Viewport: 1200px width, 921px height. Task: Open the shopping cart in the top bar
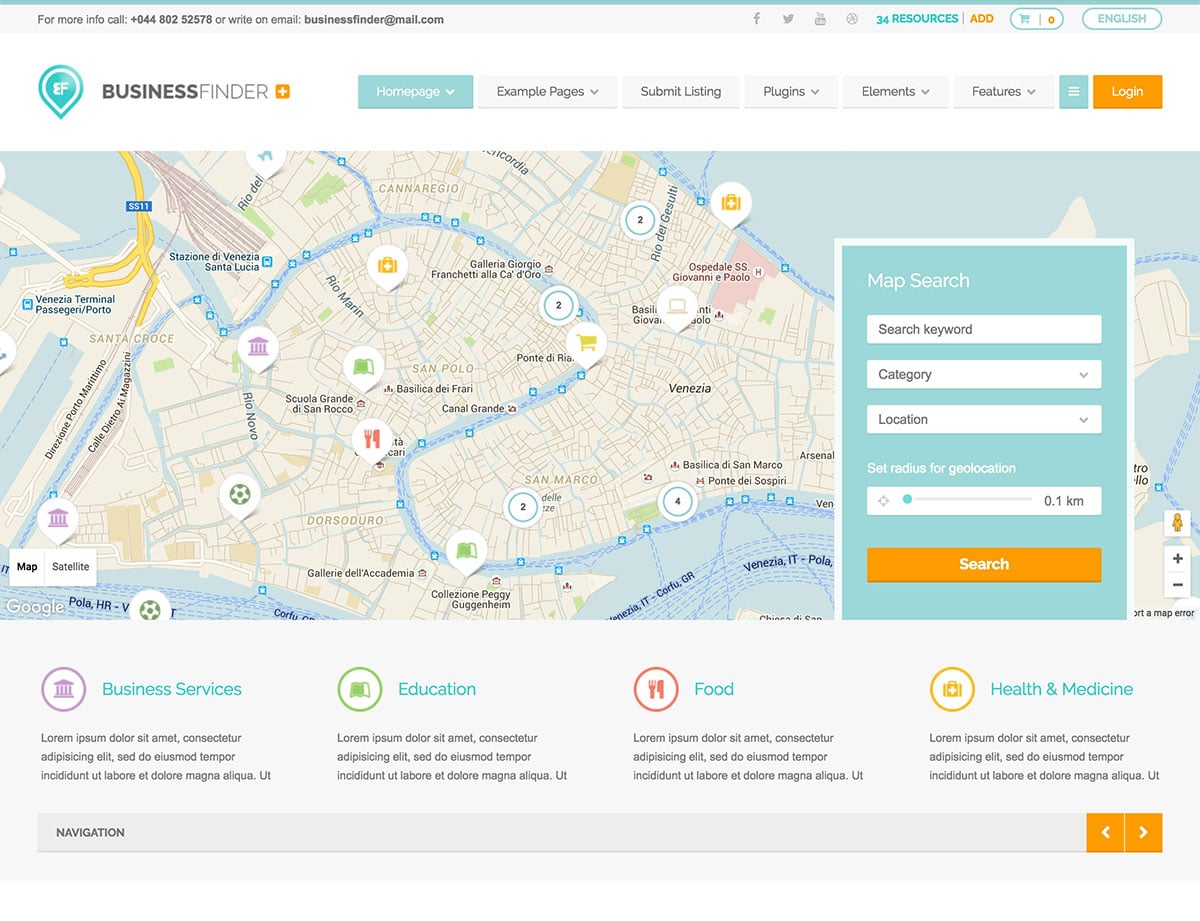[1036, 19]
